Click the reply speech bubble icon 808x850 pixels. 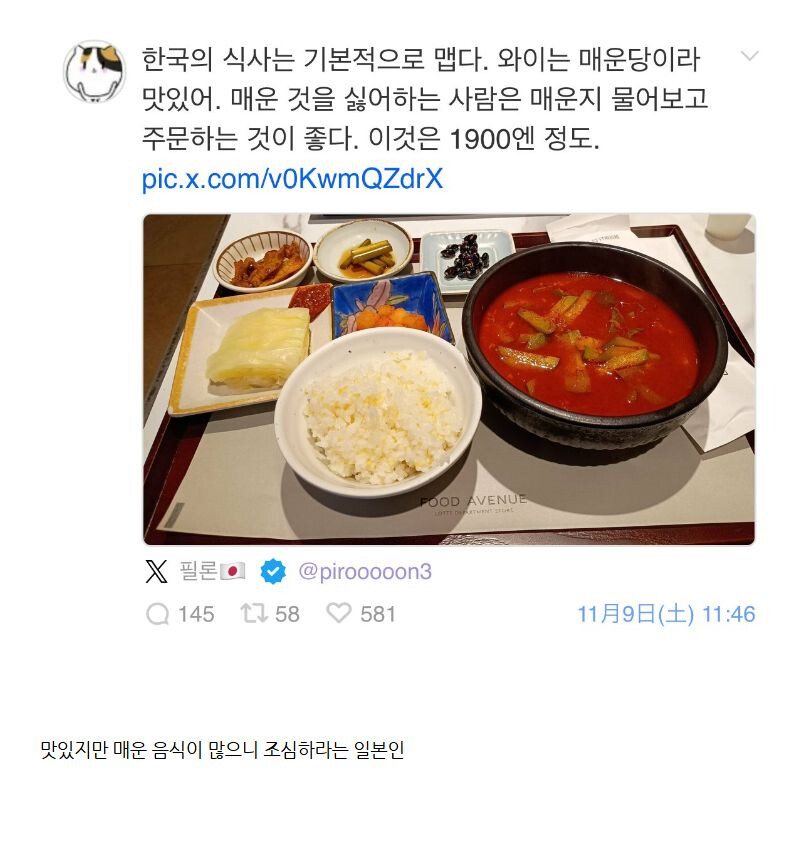coord(158,614)
